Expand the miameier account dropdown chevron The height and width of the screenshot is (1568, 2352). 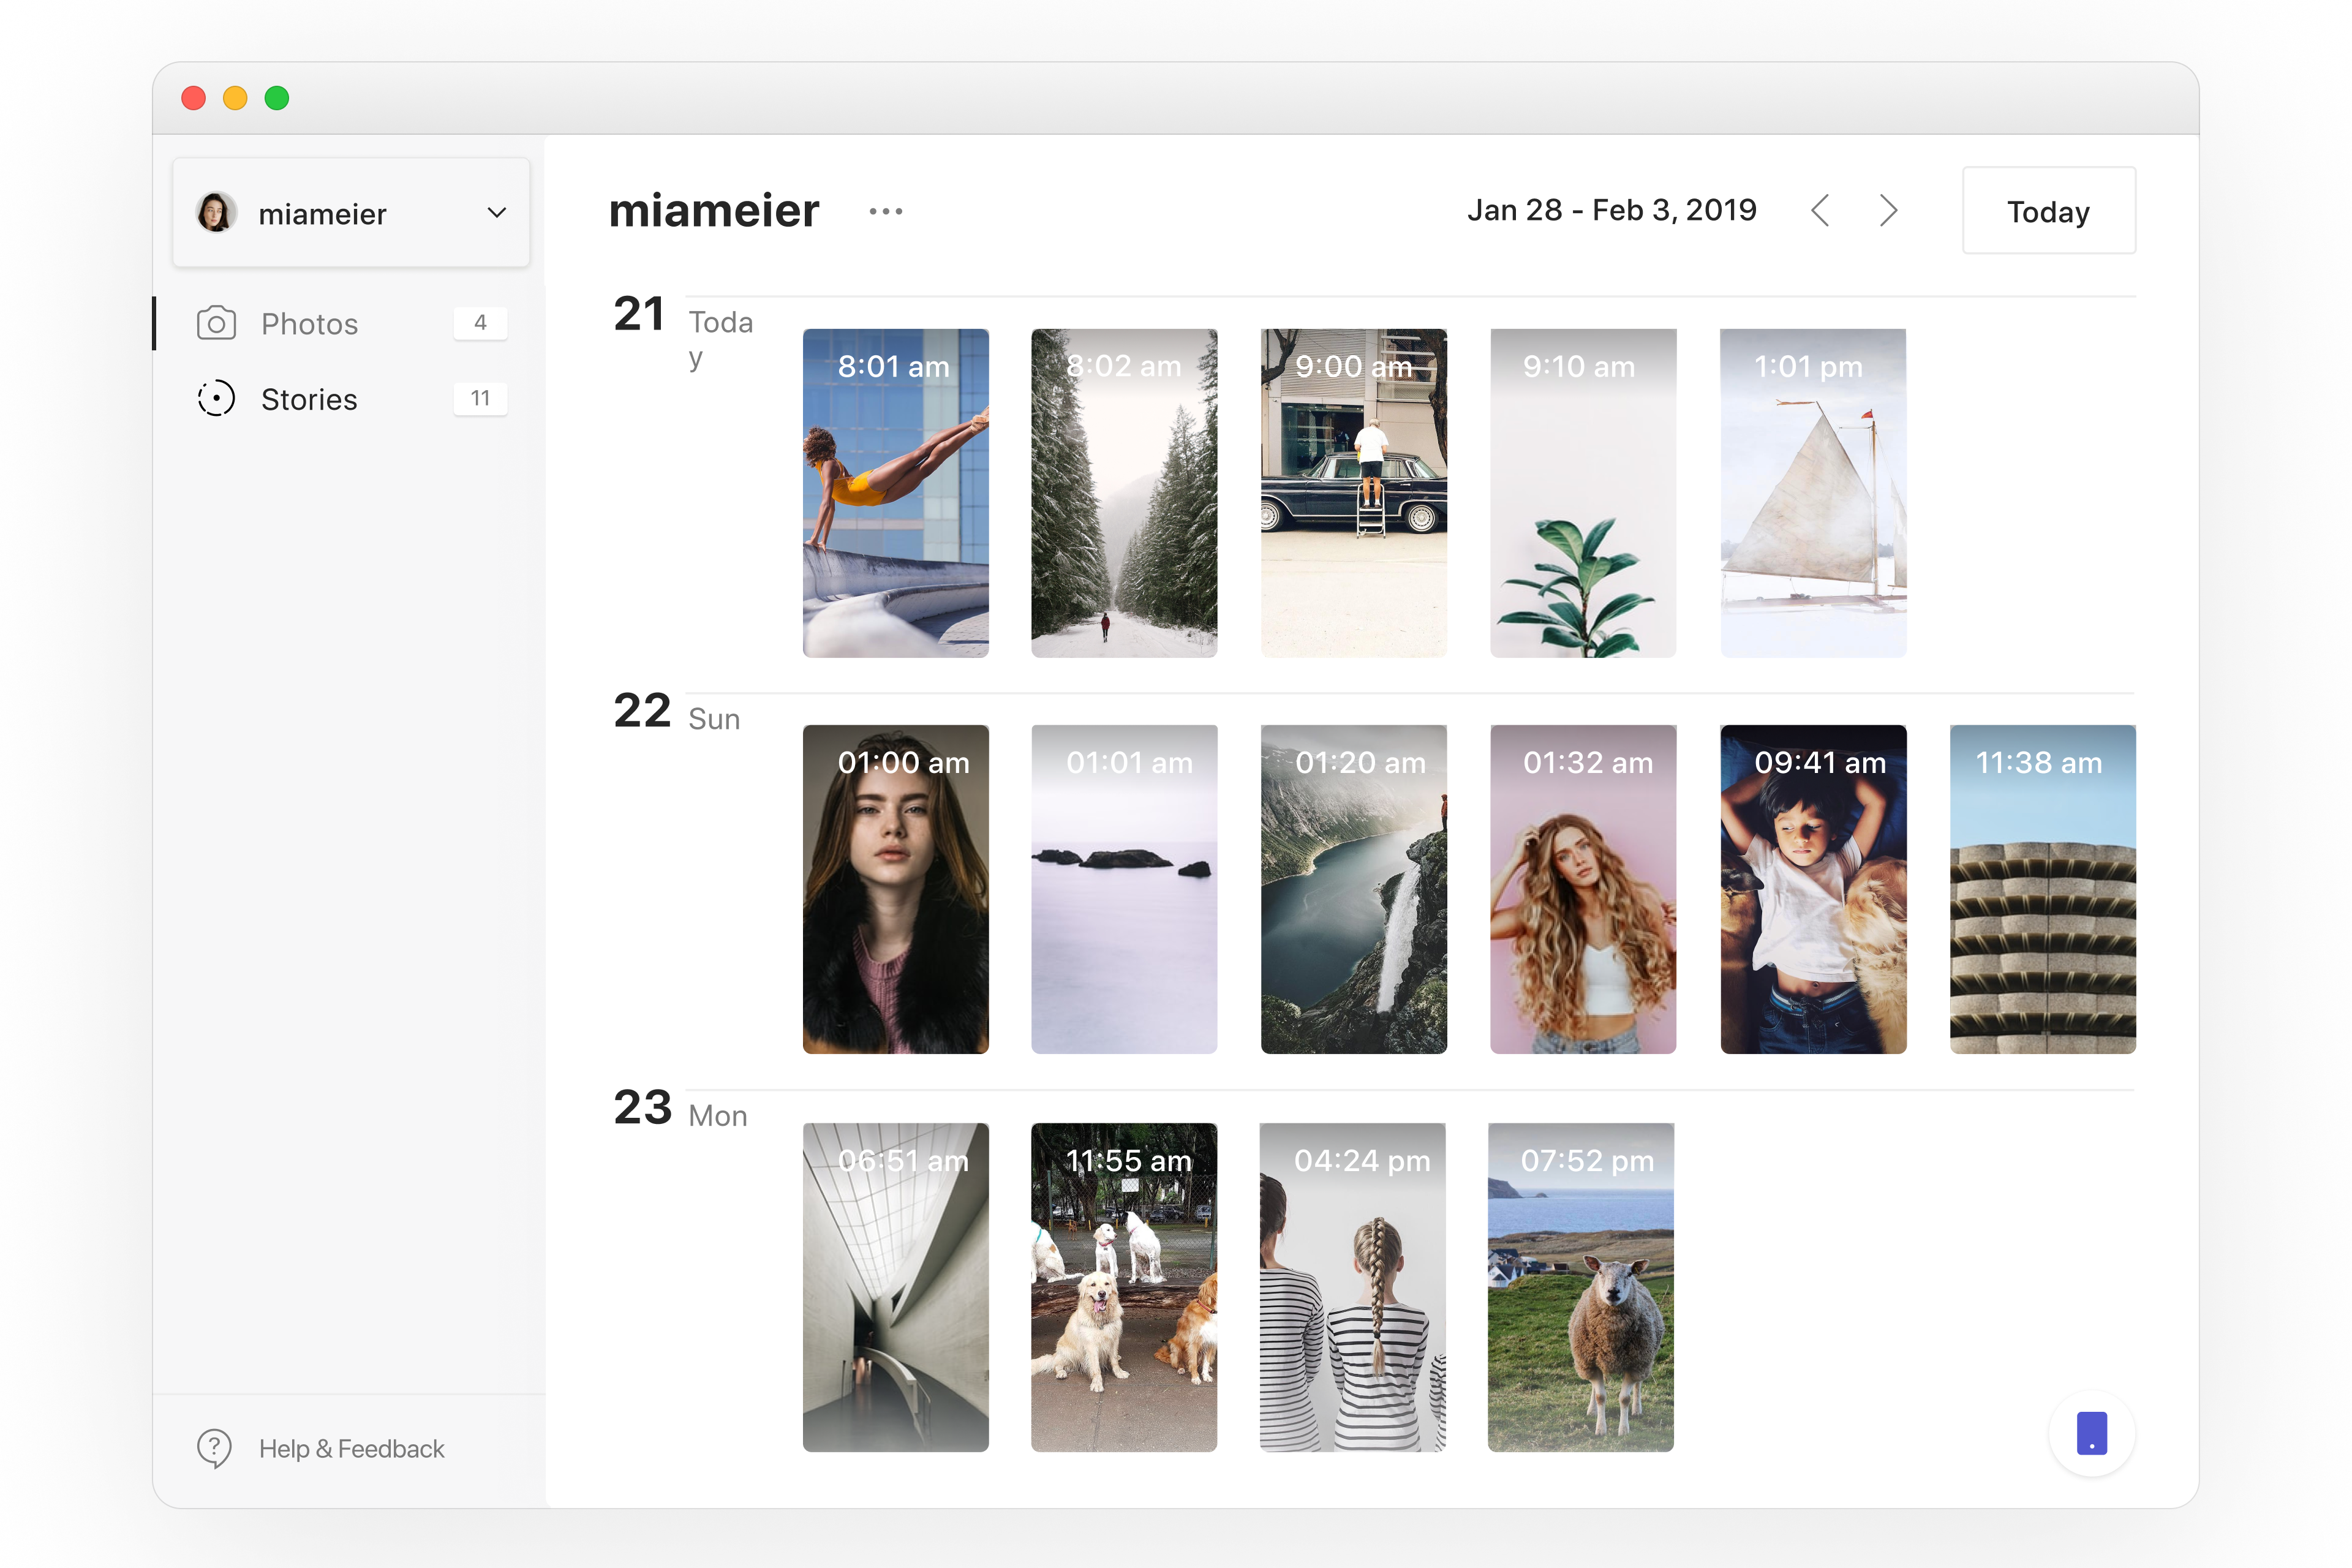[x=497, y=212]
